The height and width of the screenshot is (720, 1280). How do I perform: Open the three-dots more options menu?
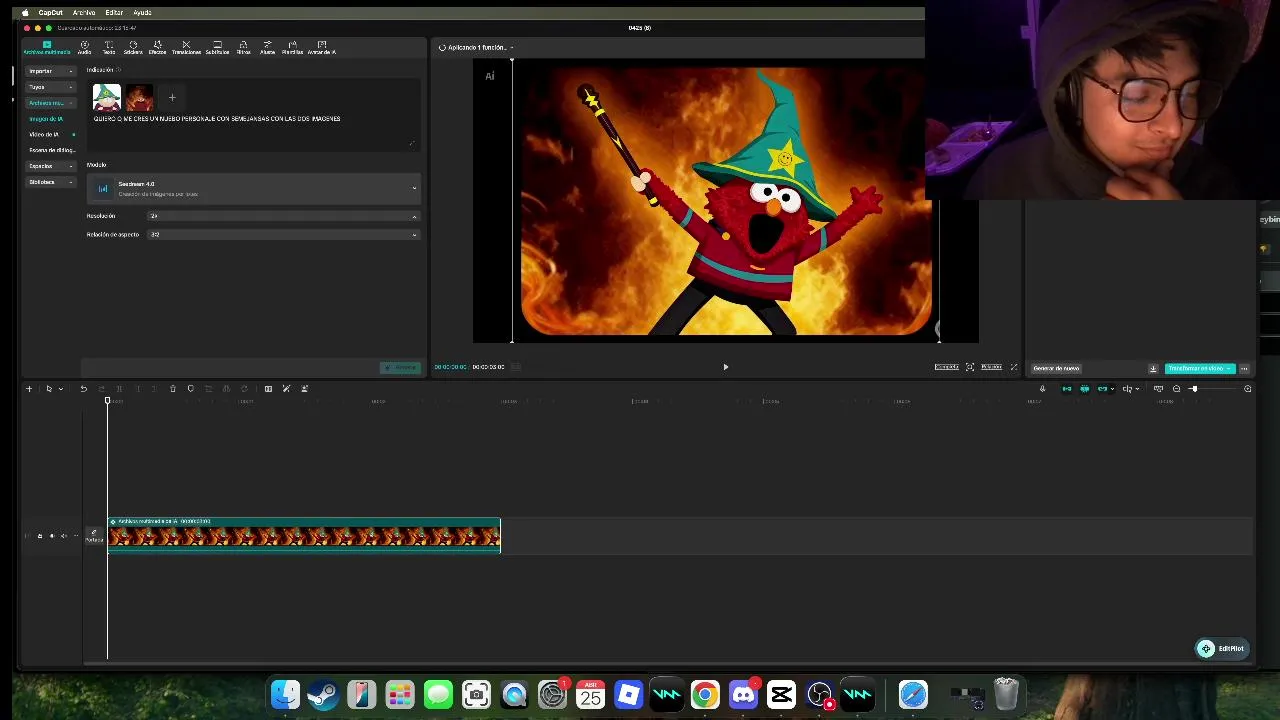[1244, 368]
